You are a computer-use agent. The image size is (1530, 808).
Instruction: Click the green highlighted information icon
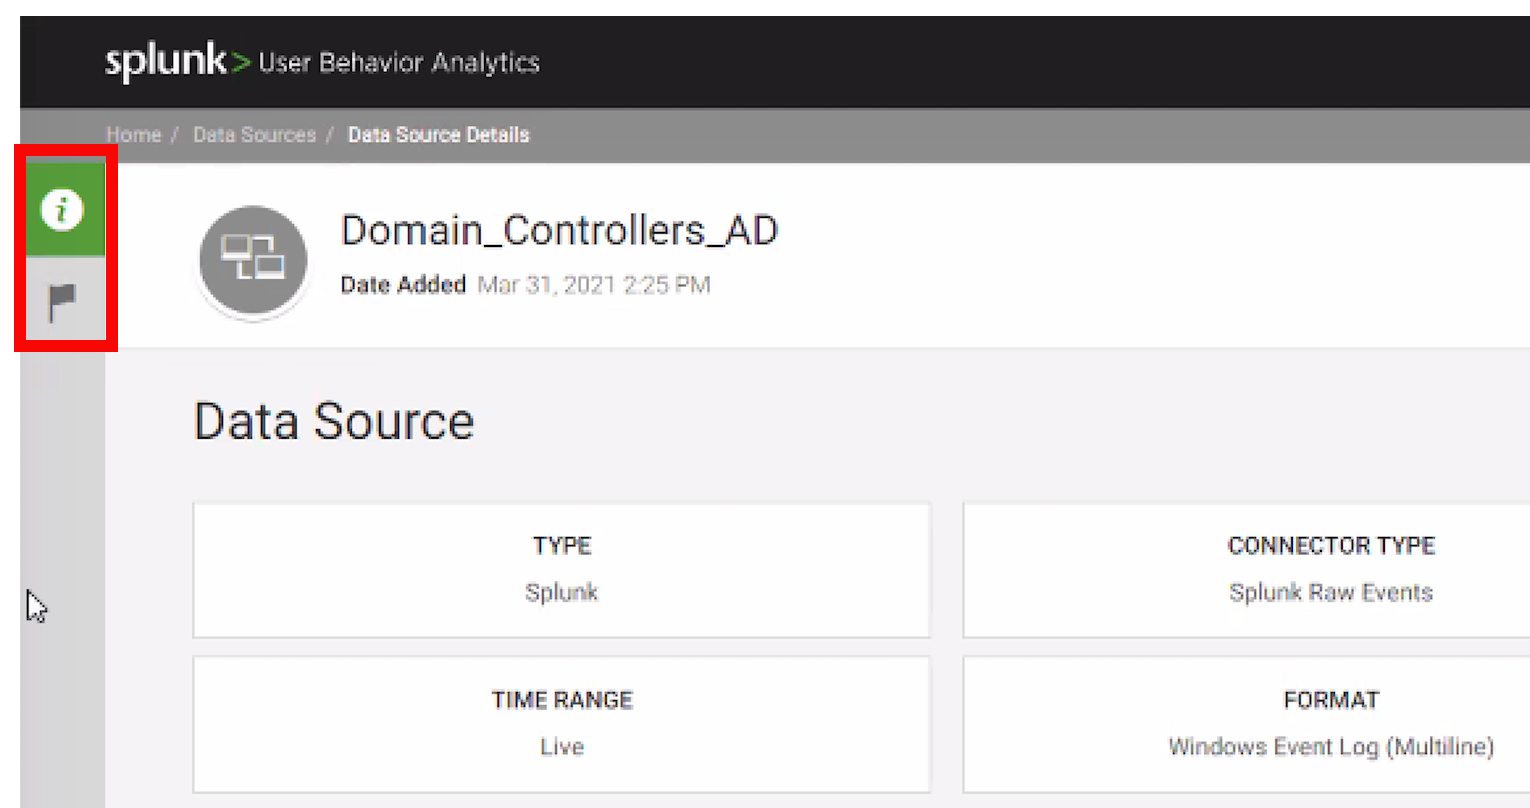click(x=63, y=209)
